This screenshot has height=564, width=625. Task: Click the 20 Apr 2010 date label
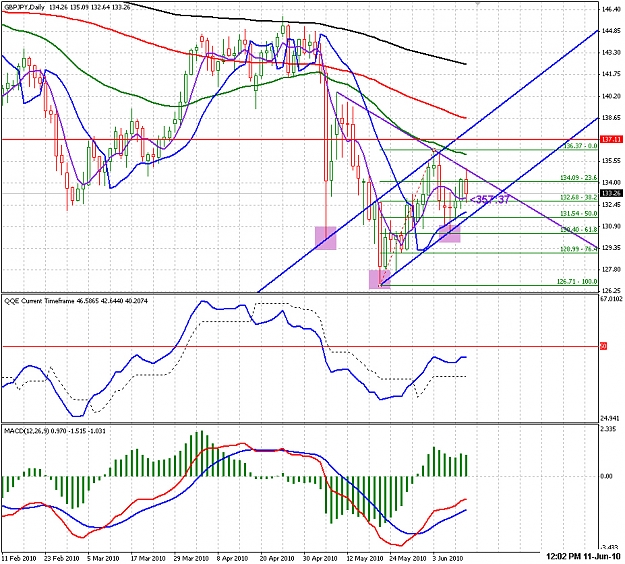(277, 558)
